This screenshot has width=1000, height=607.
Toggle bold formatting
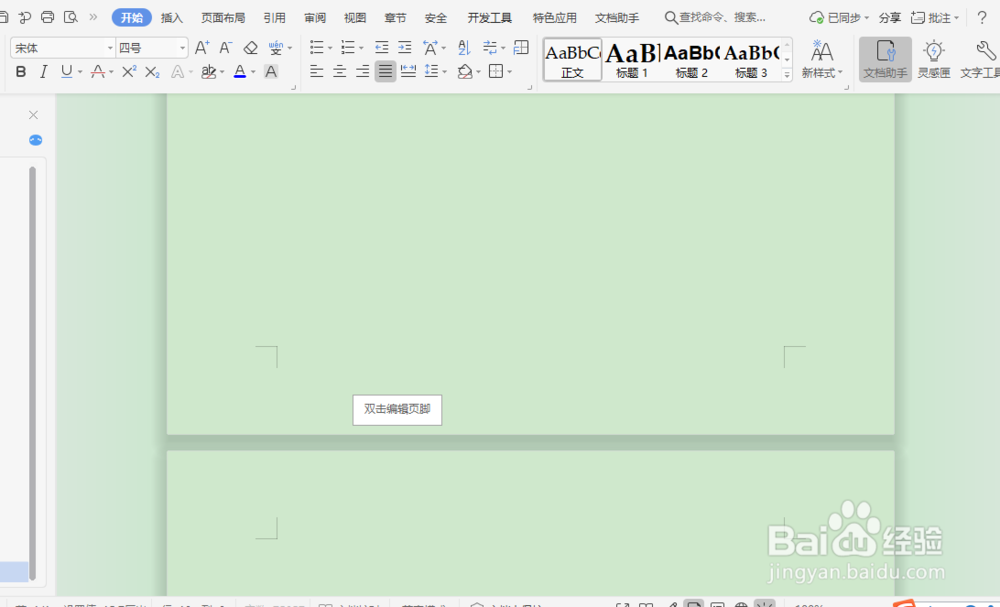click(21, 71)
